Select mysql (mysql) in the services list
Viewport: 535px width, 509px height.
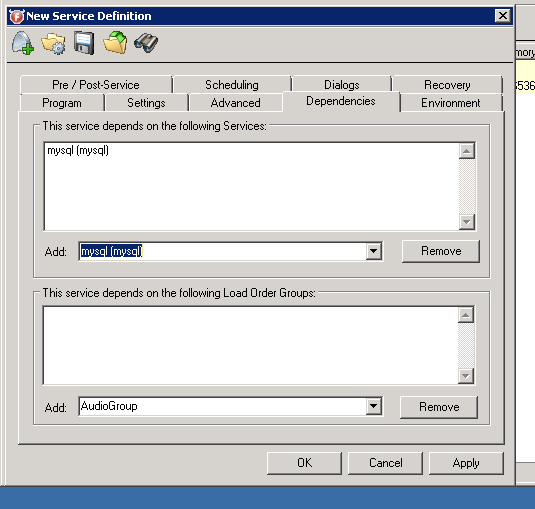(78, 150)
